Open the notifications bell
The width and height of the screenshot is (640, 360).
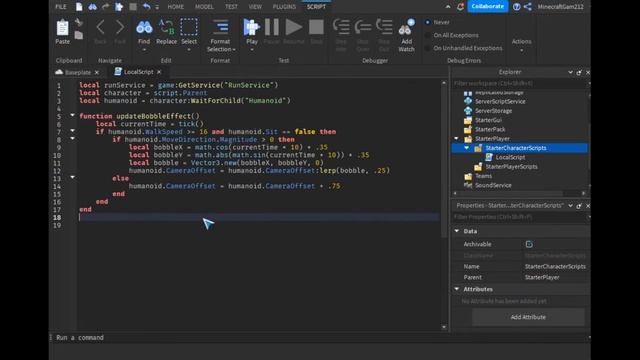460,7
